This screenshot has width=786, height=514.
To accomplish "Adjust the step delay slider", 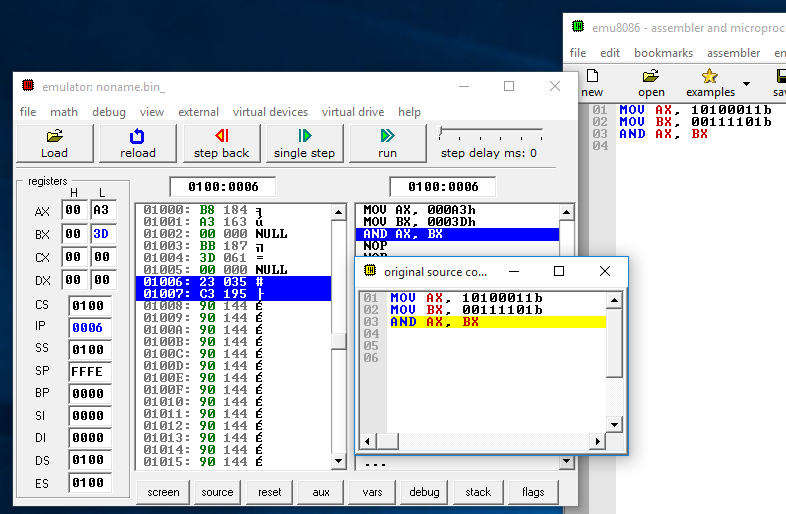I will click(x=441, y=132).
